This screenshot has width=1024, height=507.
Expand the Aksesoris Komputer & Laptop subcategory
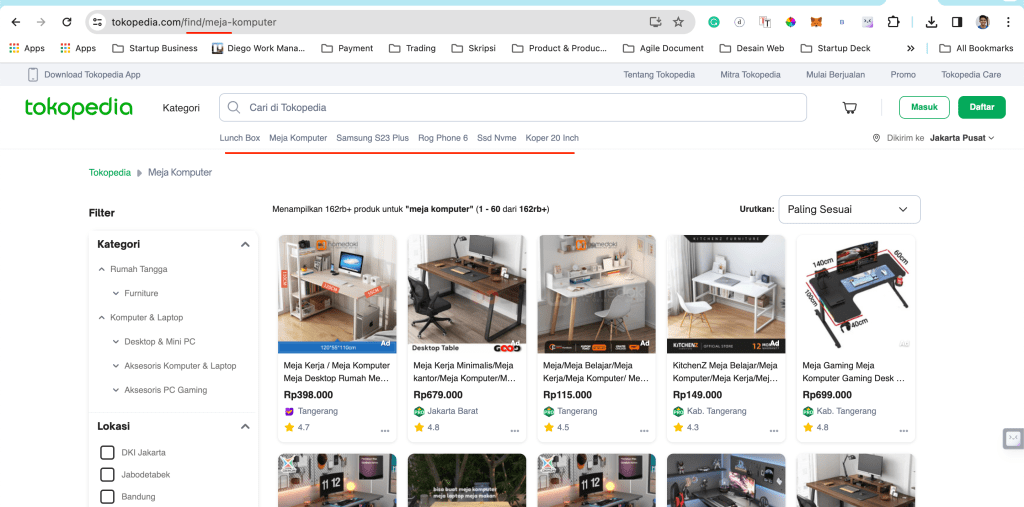(x=116, y=366)
